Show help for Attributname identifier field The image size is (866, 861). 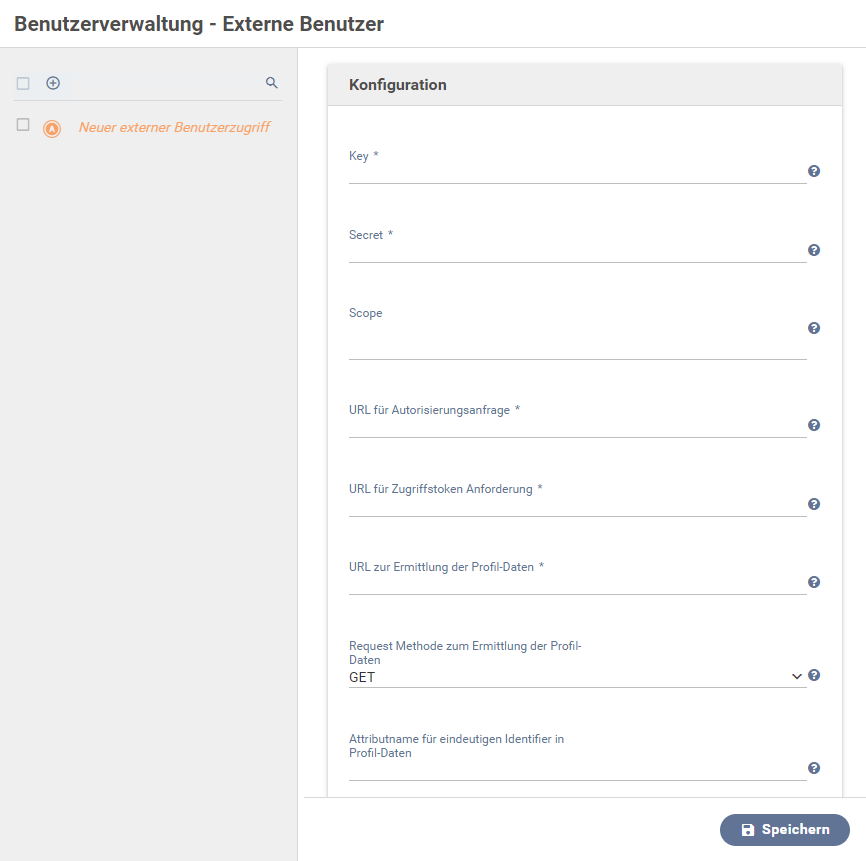pos(814,768)
